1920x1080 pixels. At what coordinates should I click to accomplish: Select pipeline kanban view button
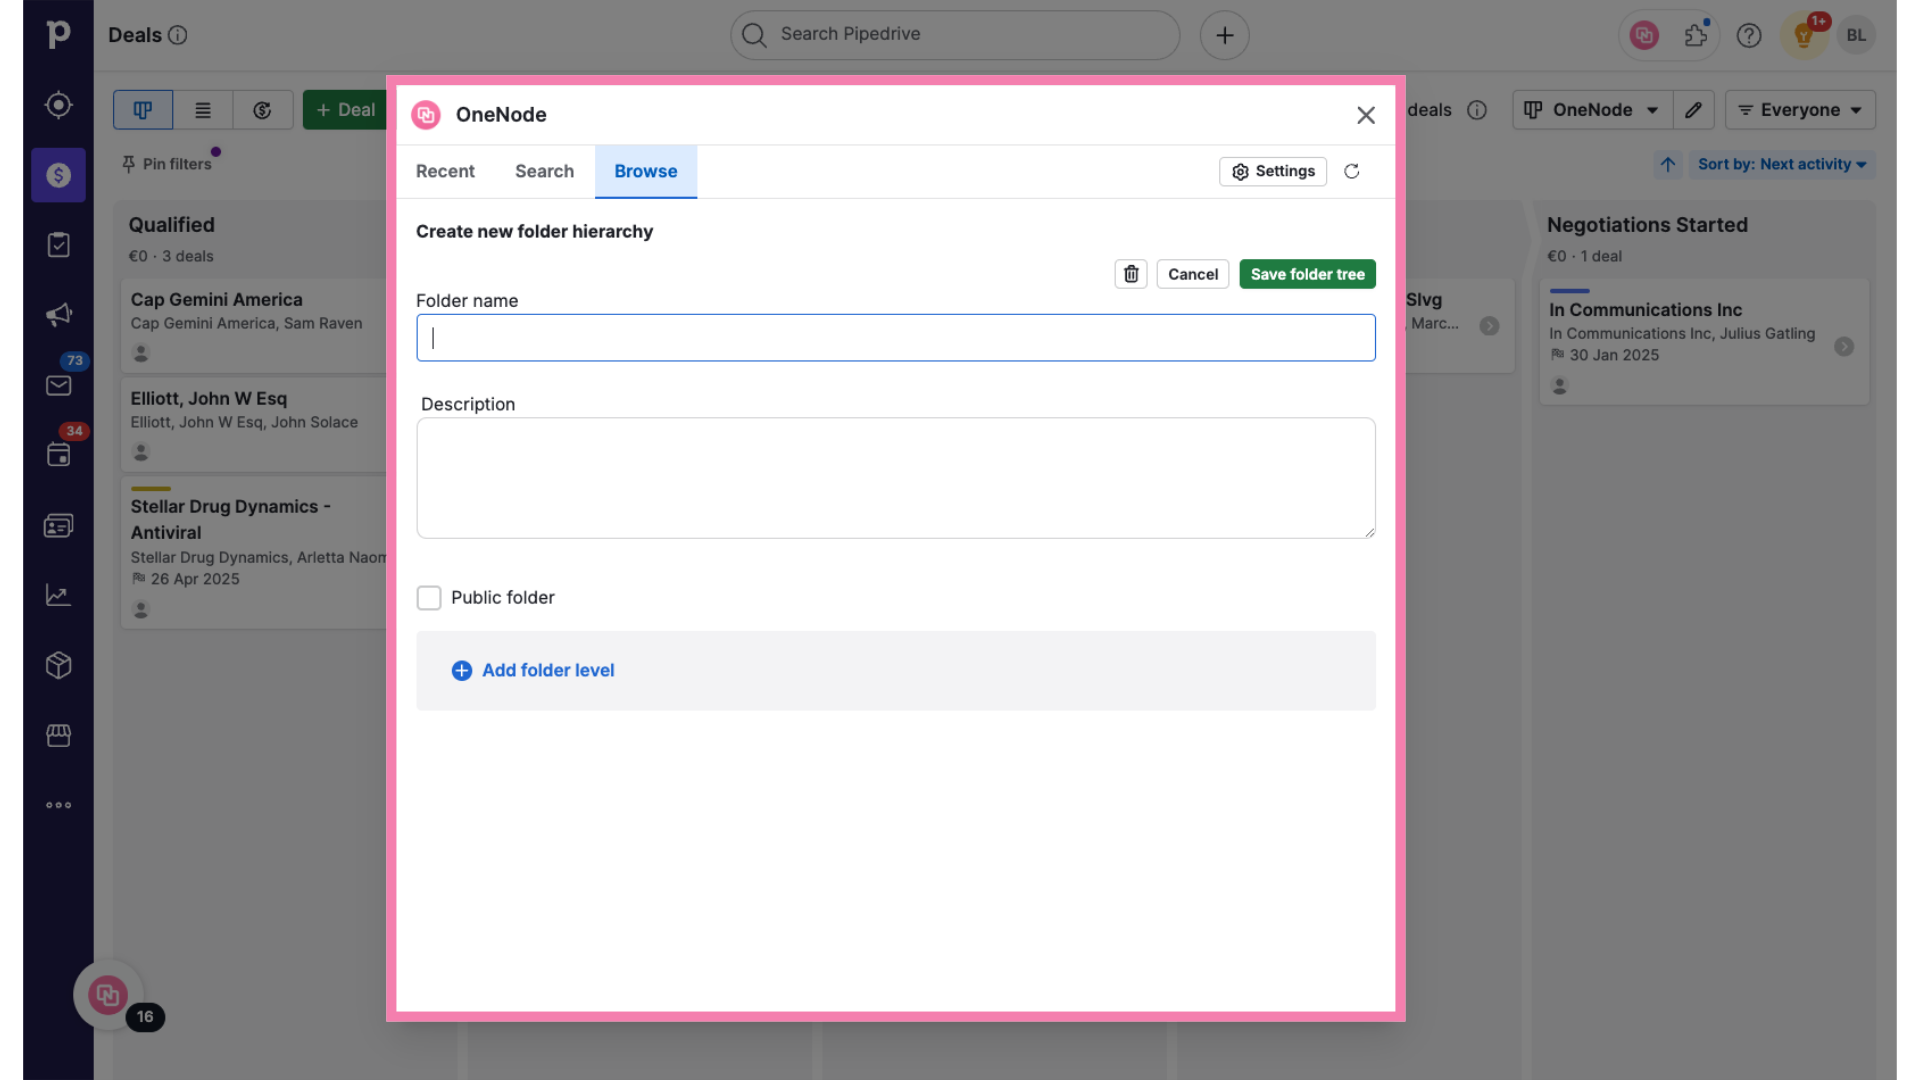[x=143, y=110]
